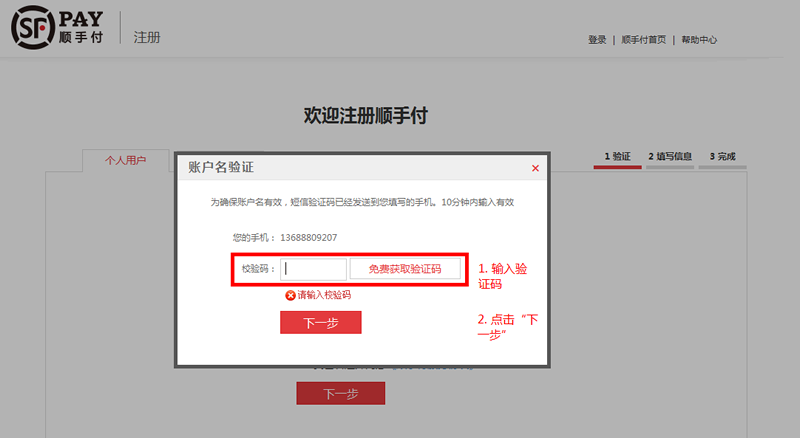
Task: Click the 欢迎注册顺手付 heading
Action: (366, 116)
